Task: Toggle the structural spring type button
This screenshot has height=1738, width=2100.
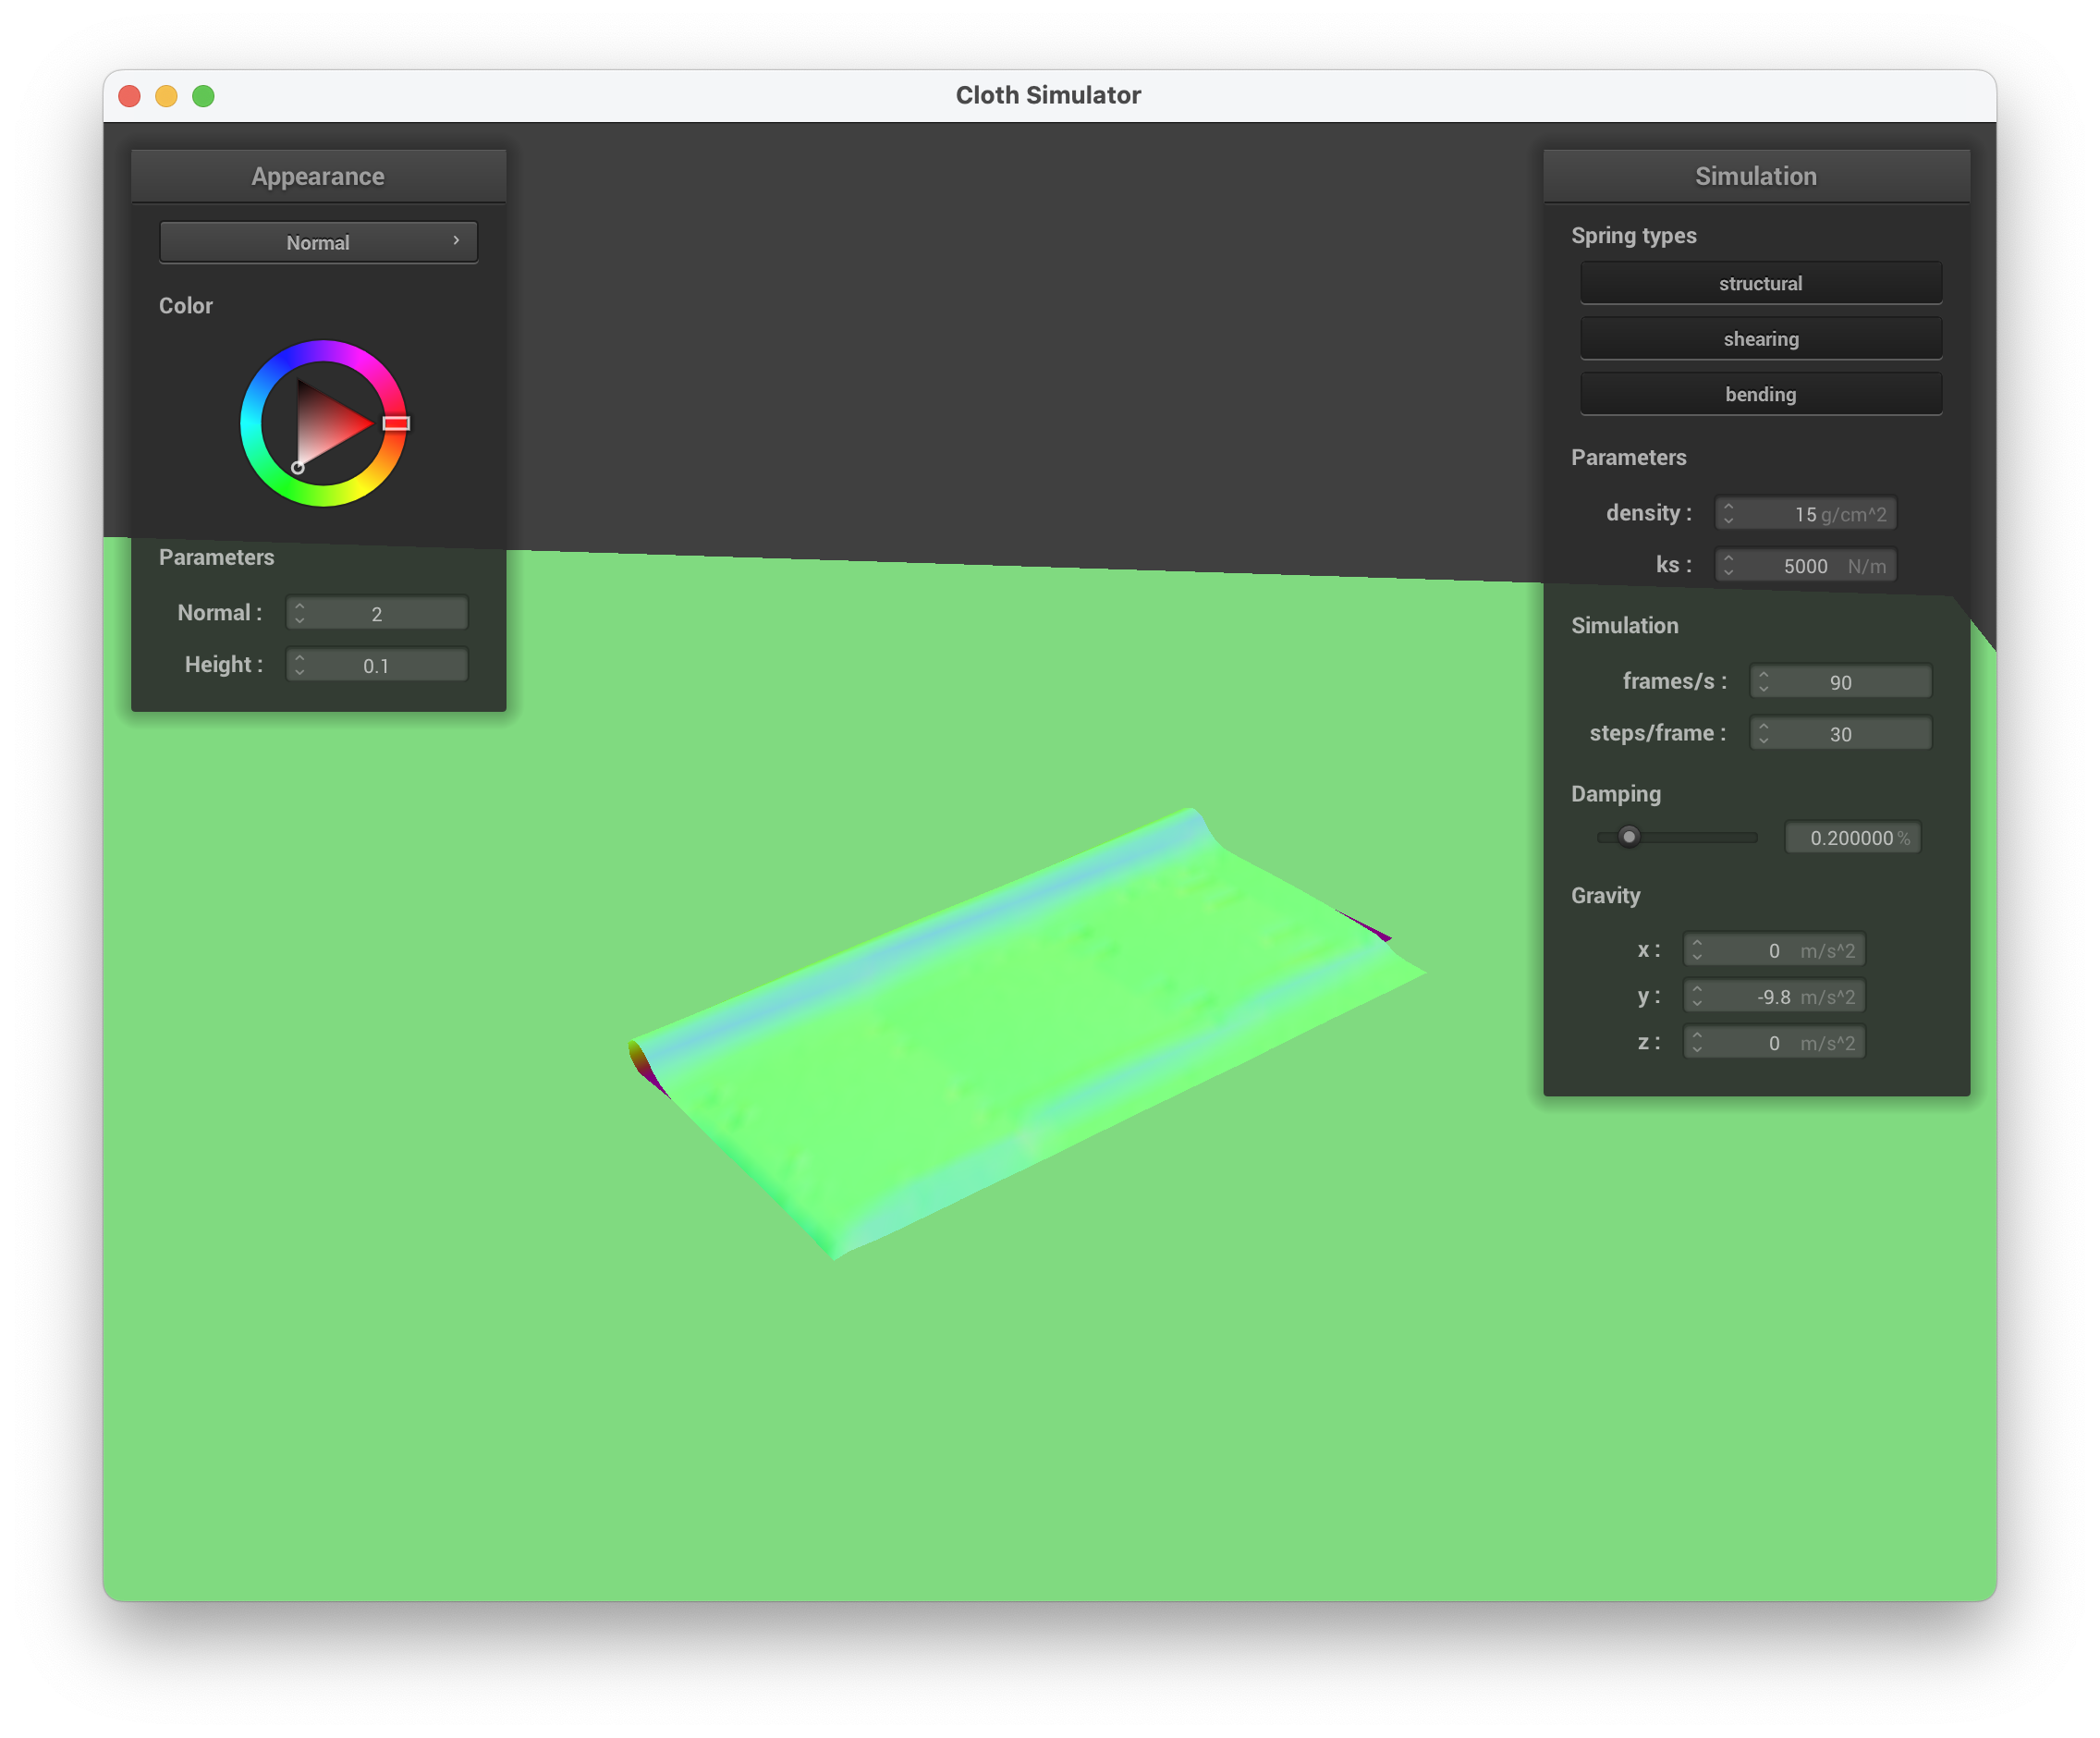Action: 1760,283
